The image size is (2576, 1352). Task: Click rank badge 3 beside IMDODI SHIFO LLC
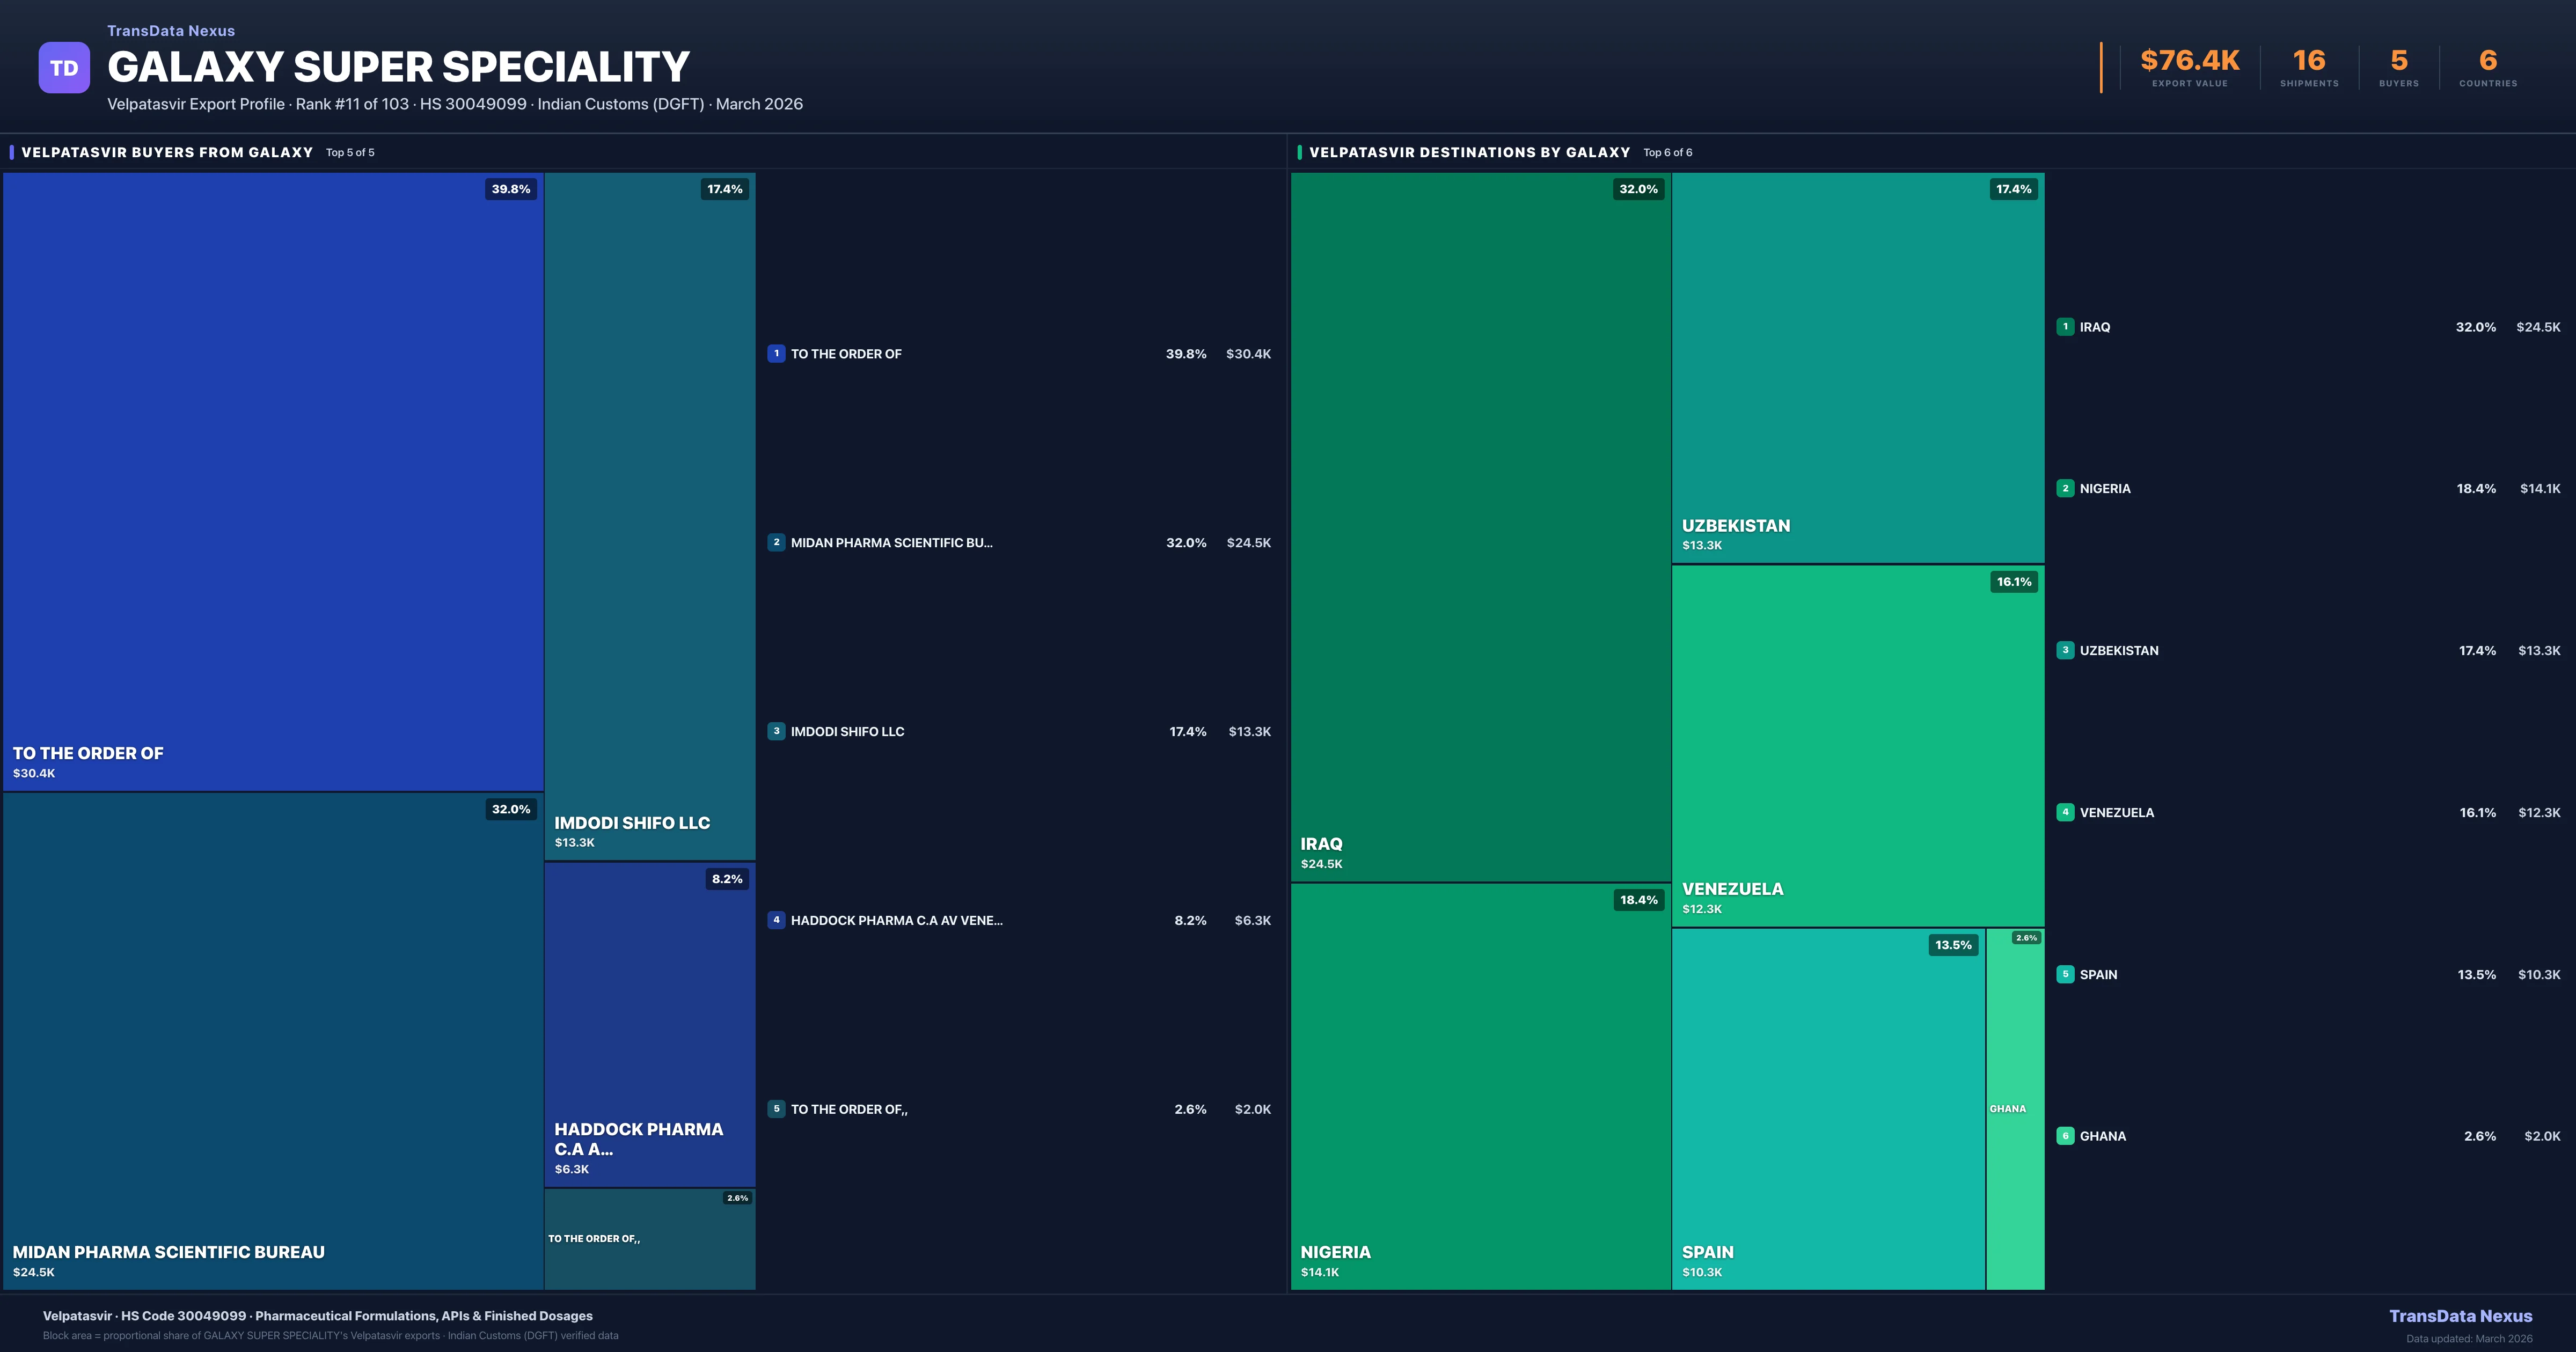point(776,731)
